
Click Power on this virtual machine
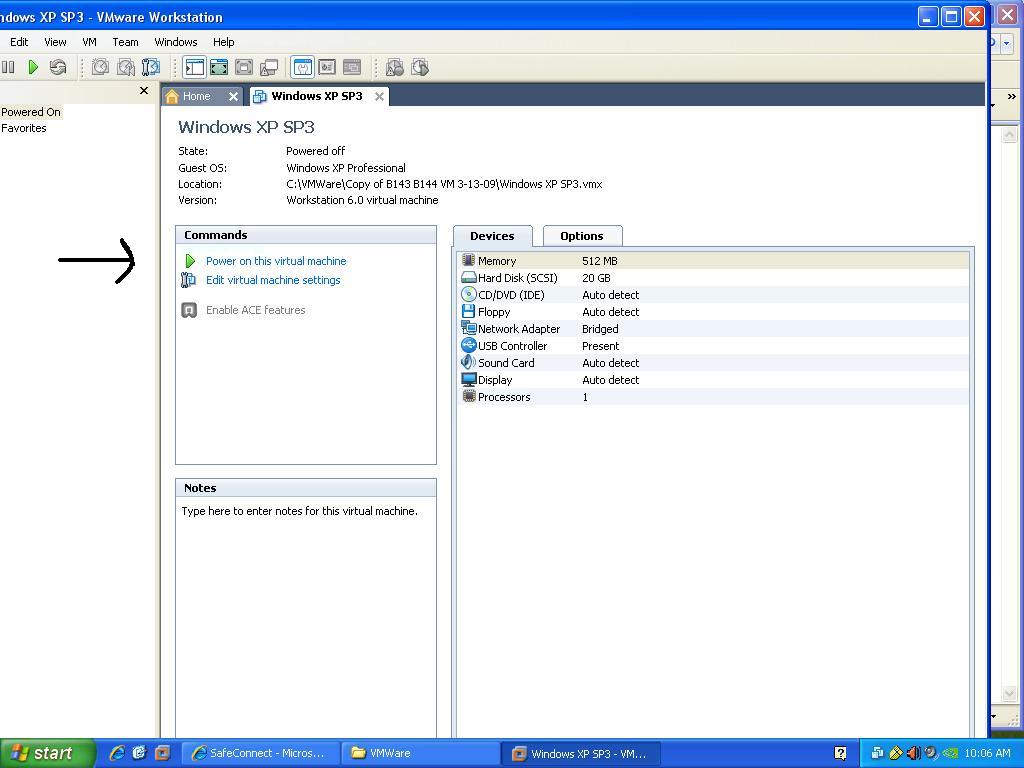coord(276,261)
